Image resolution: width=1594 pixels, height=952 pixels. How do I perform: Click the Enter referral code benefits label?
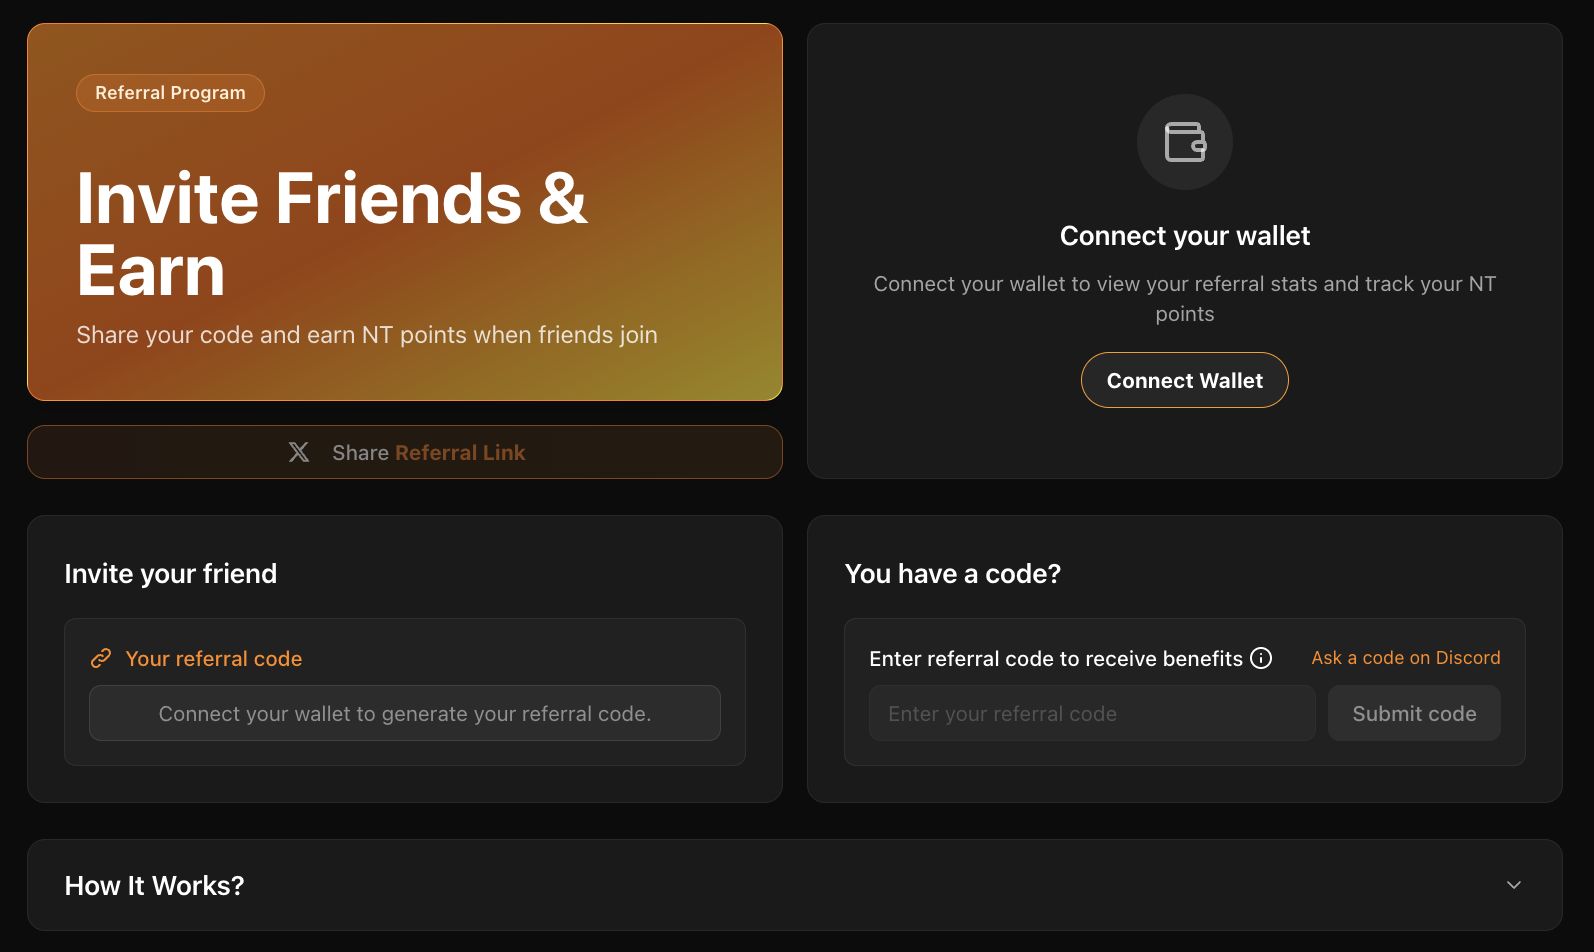pyautogui.click(x=1056, y=659)
